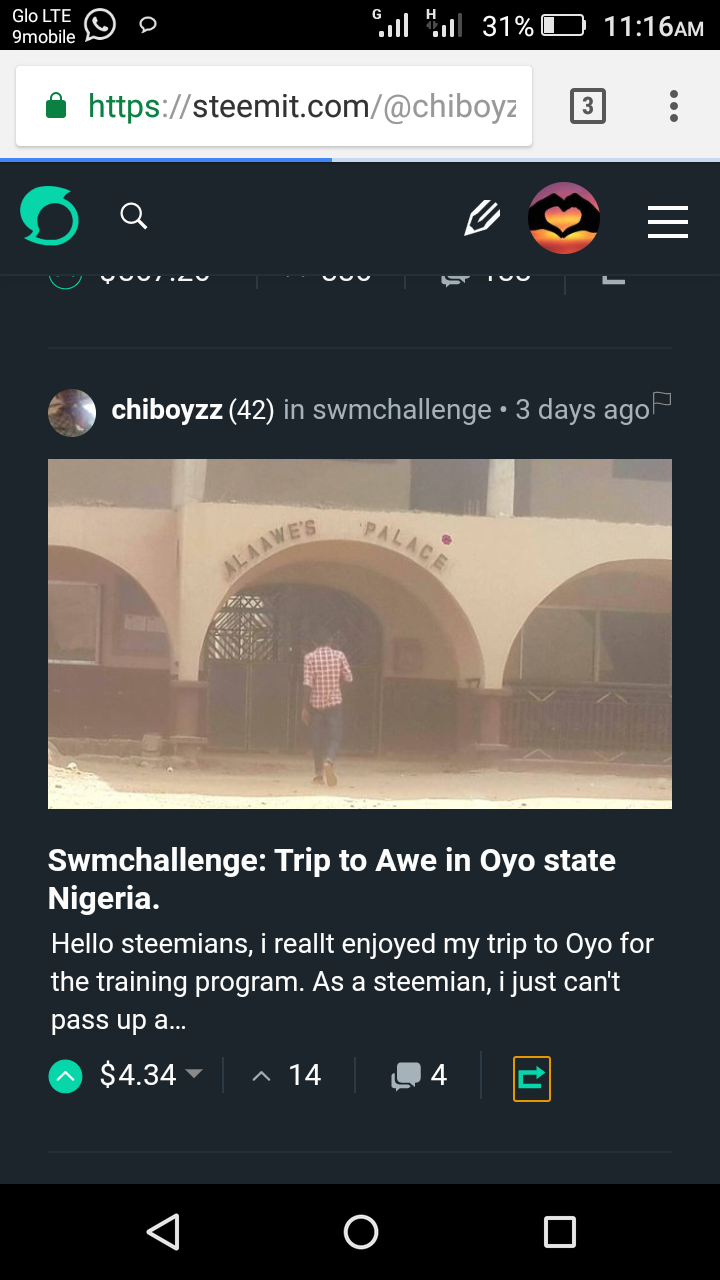
Task: Click chiboyzz small avatar picture
Action: pos(72,413)
